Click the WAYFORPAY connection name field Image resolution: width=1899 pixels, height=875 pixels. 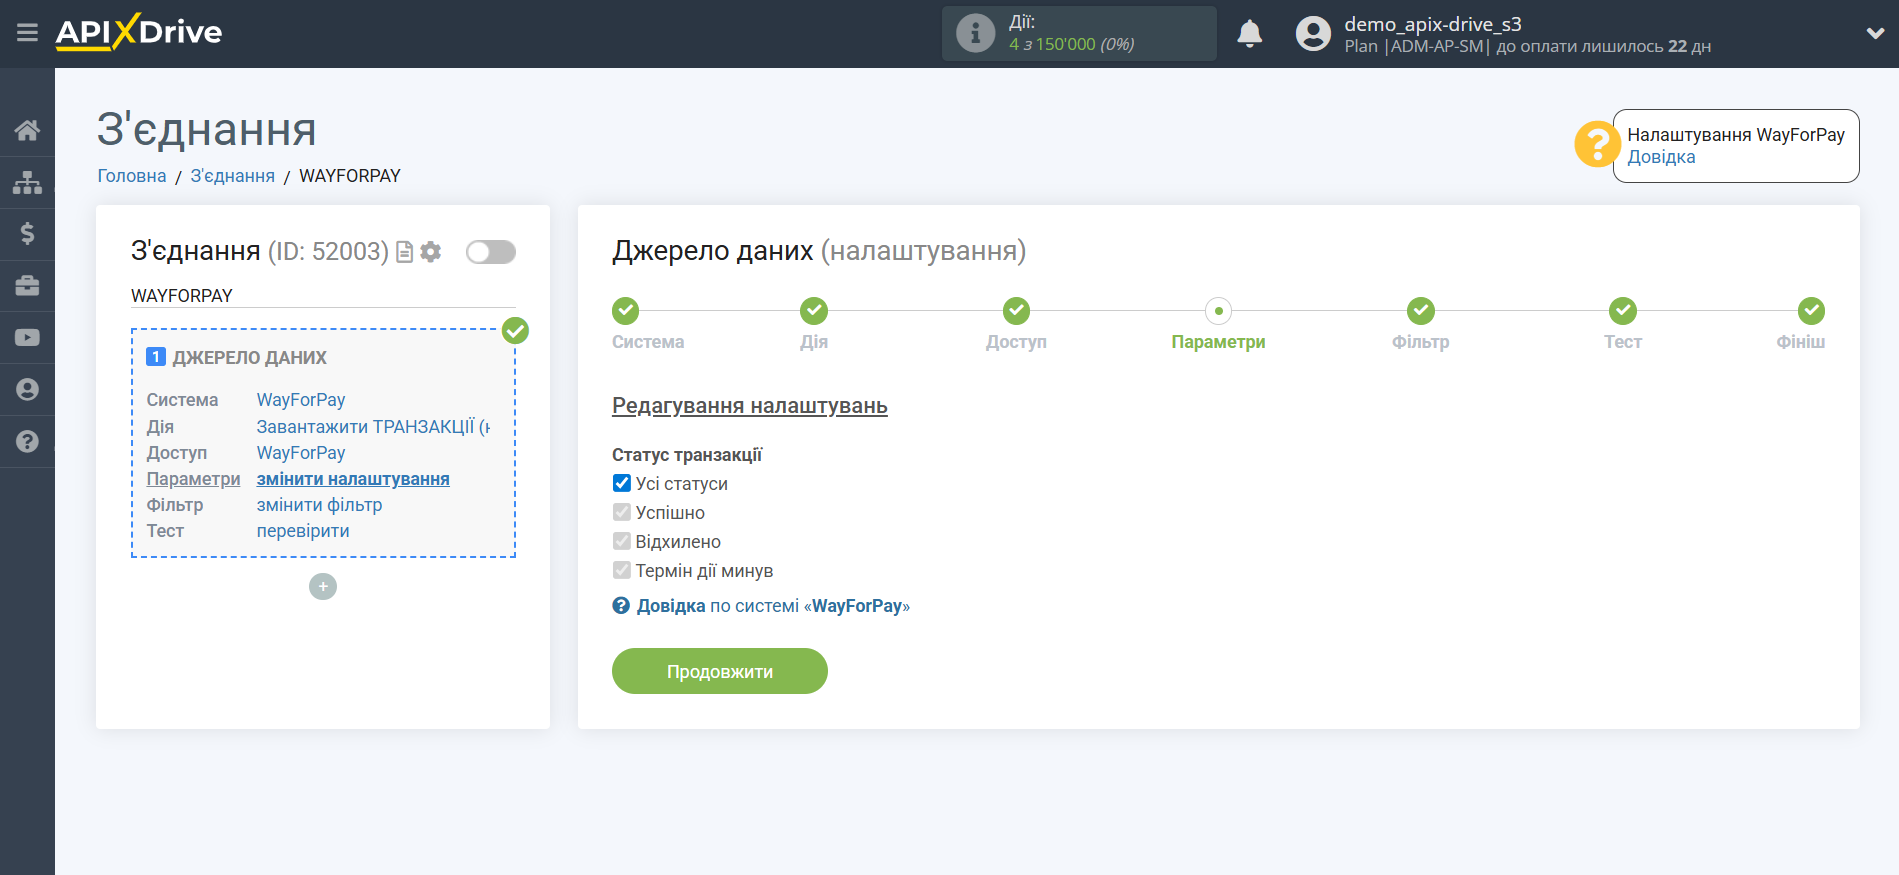[x=323, y=296]
